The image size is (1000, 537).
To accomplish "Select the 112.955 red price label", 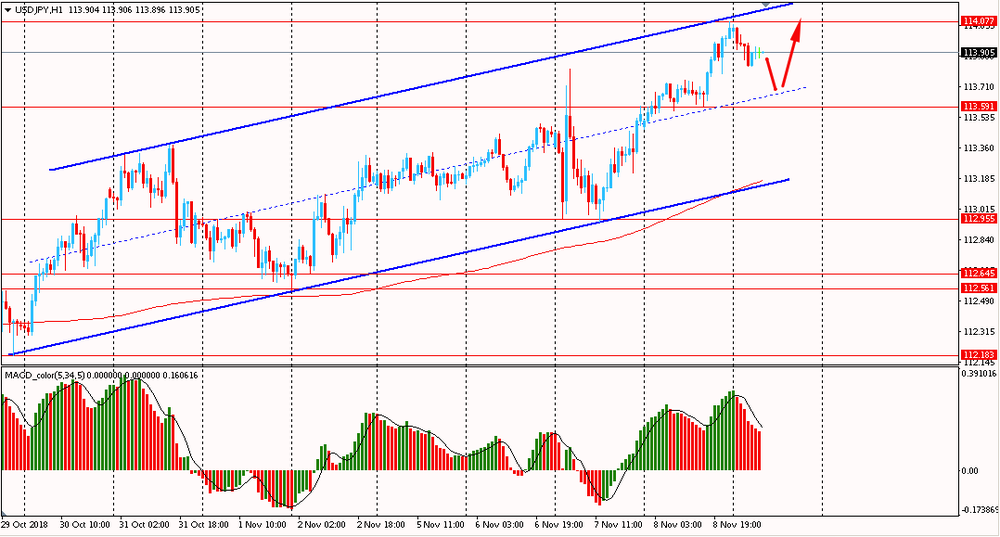I will click(977, 218).
